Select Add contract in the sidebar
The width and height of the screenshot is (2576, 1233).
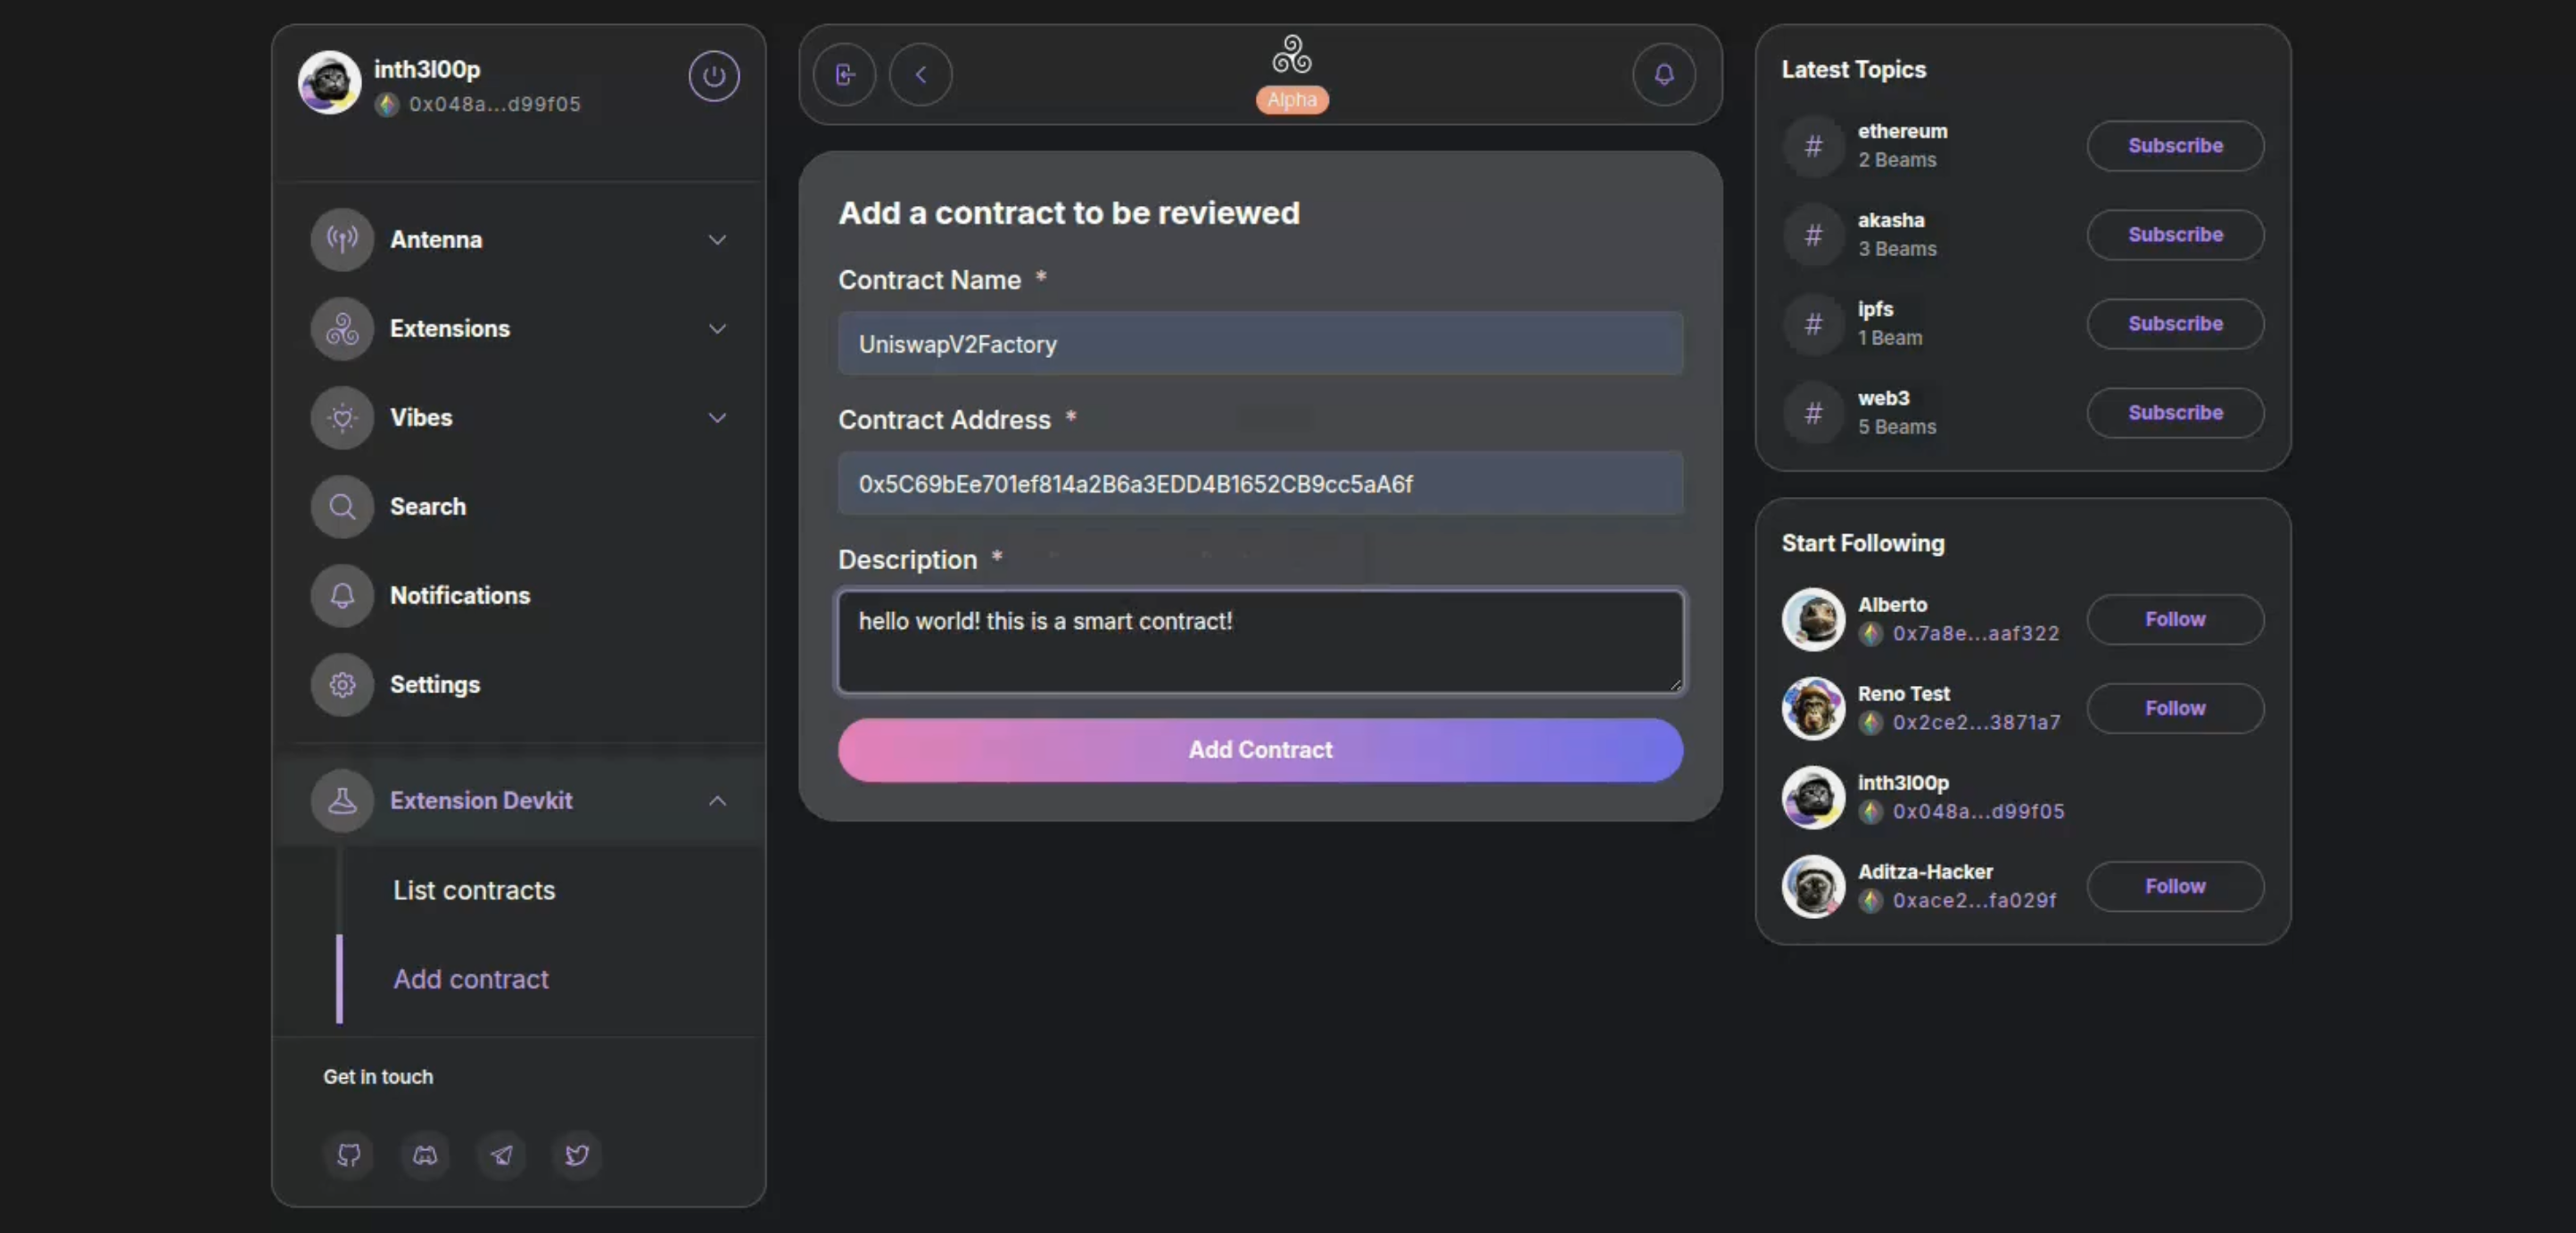(x=471, y=979)
